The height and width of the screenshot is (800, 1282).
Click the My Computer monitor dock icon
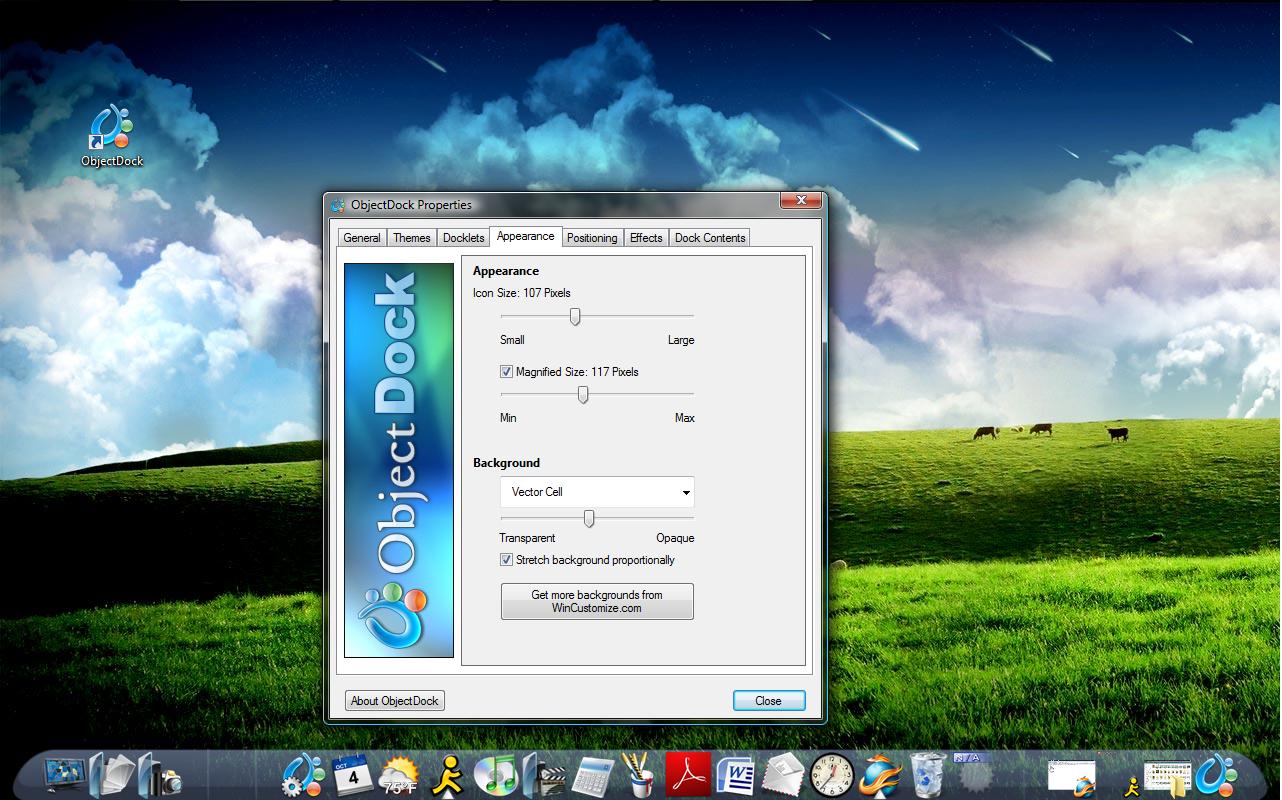[x=65, y=774]
